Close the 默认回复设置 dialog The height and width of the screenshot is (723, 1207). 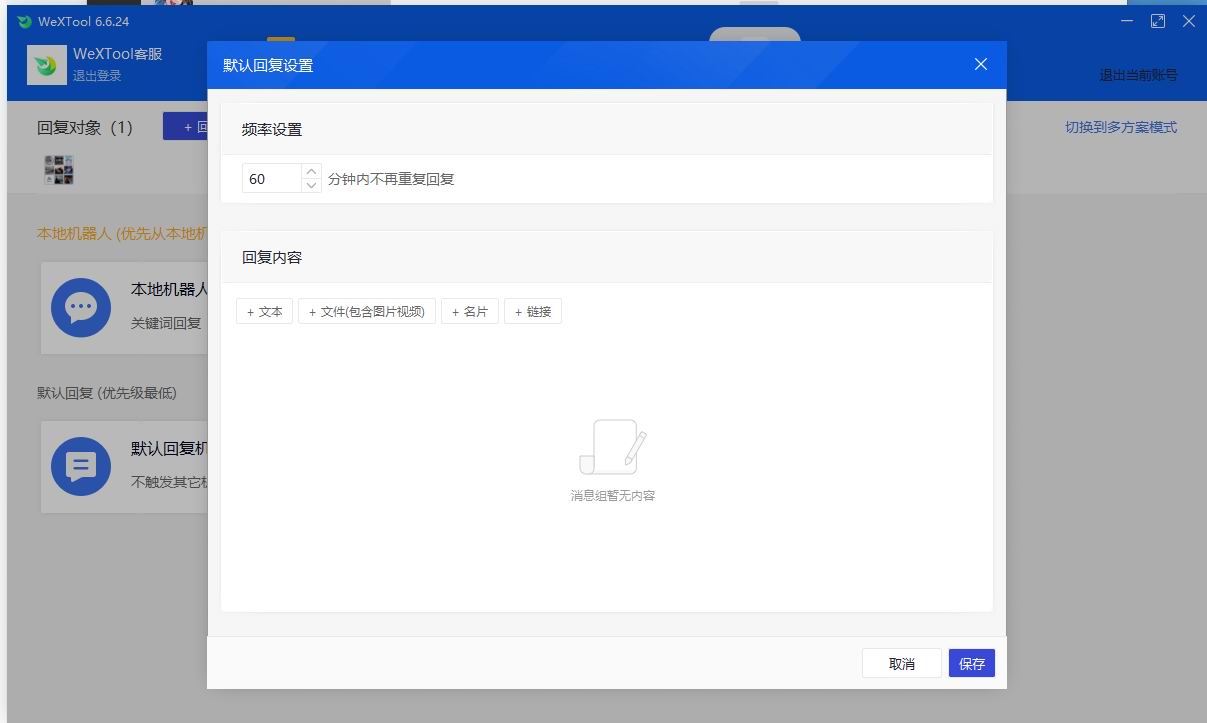click(x=980, y=65)
